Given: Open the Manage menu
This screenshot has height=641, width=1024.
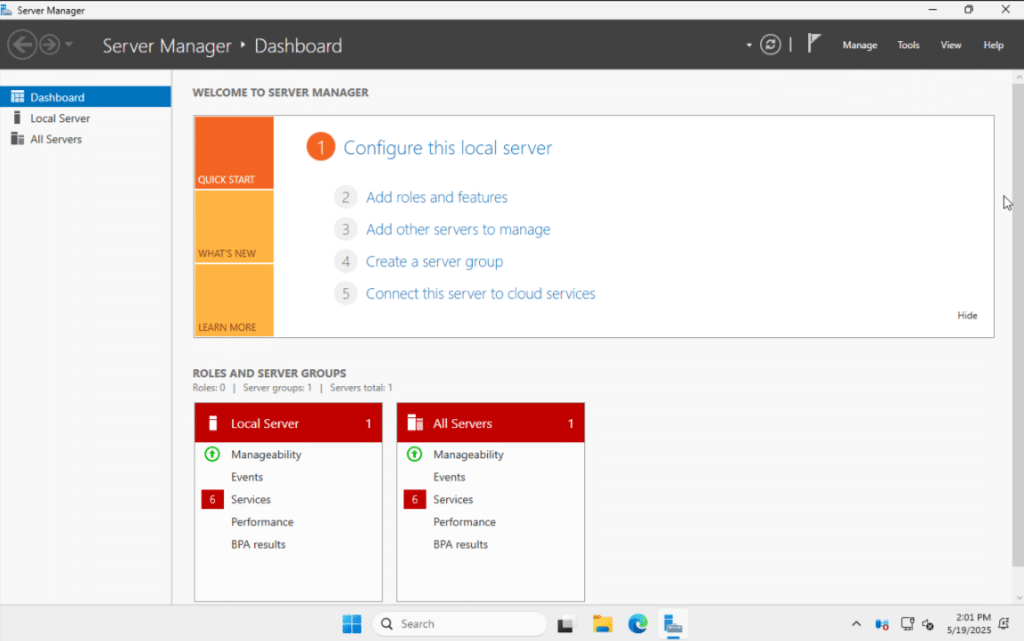Looking at the screenshot, I should click(x=859, y=45).
